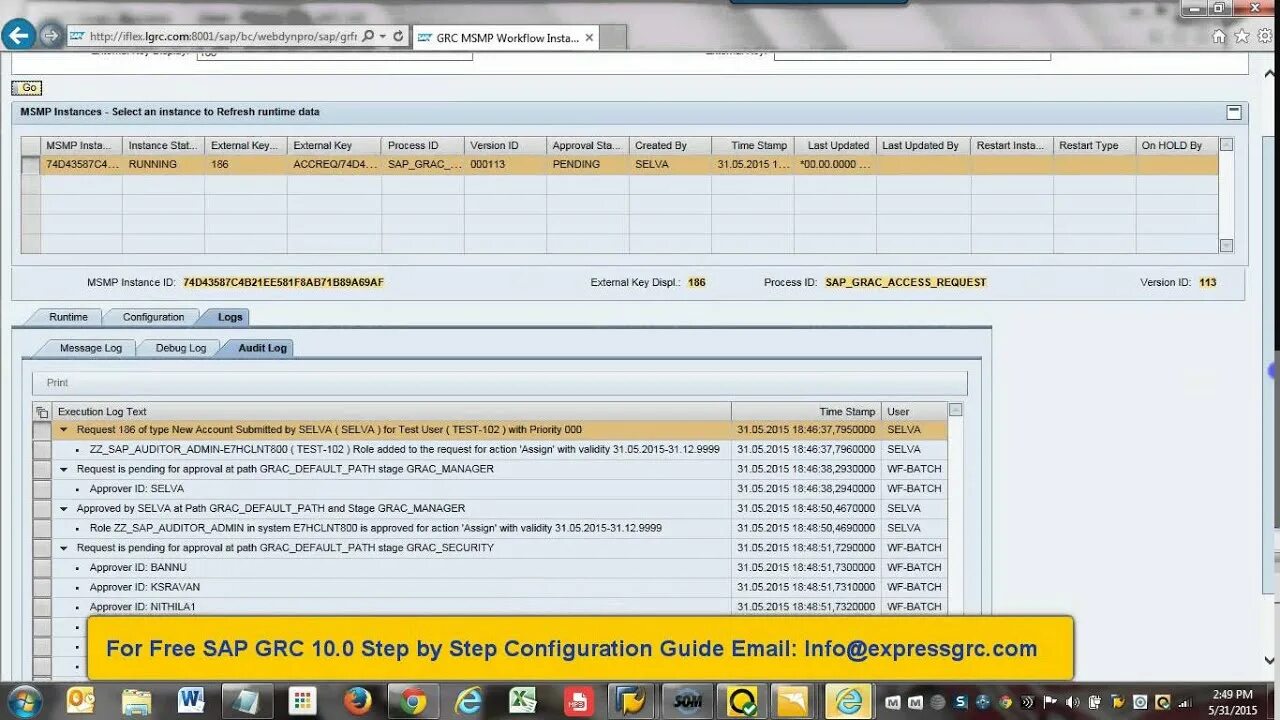Open the Message Log sub-tab
The height and width of the screenshot is (720, 1280).
pos(91,348)
